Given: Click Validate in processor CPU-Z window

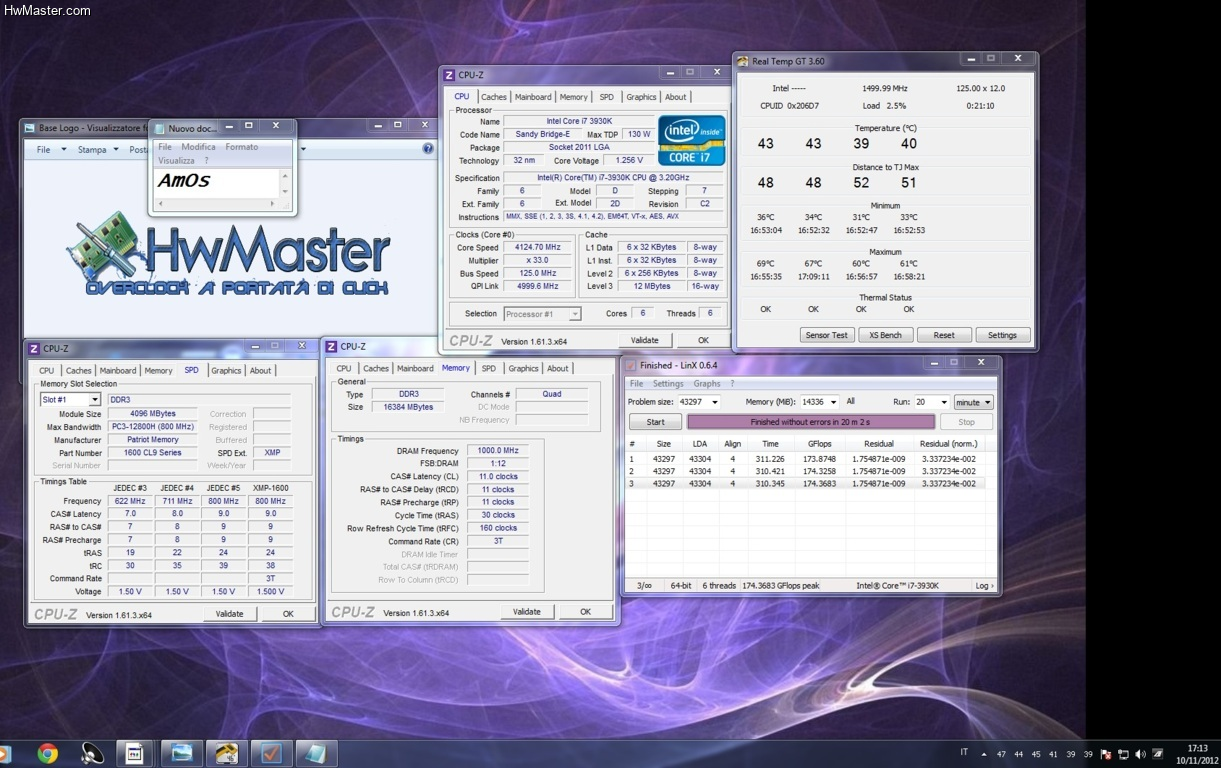Looking at the screenshot, I should [x=645, y=340].
